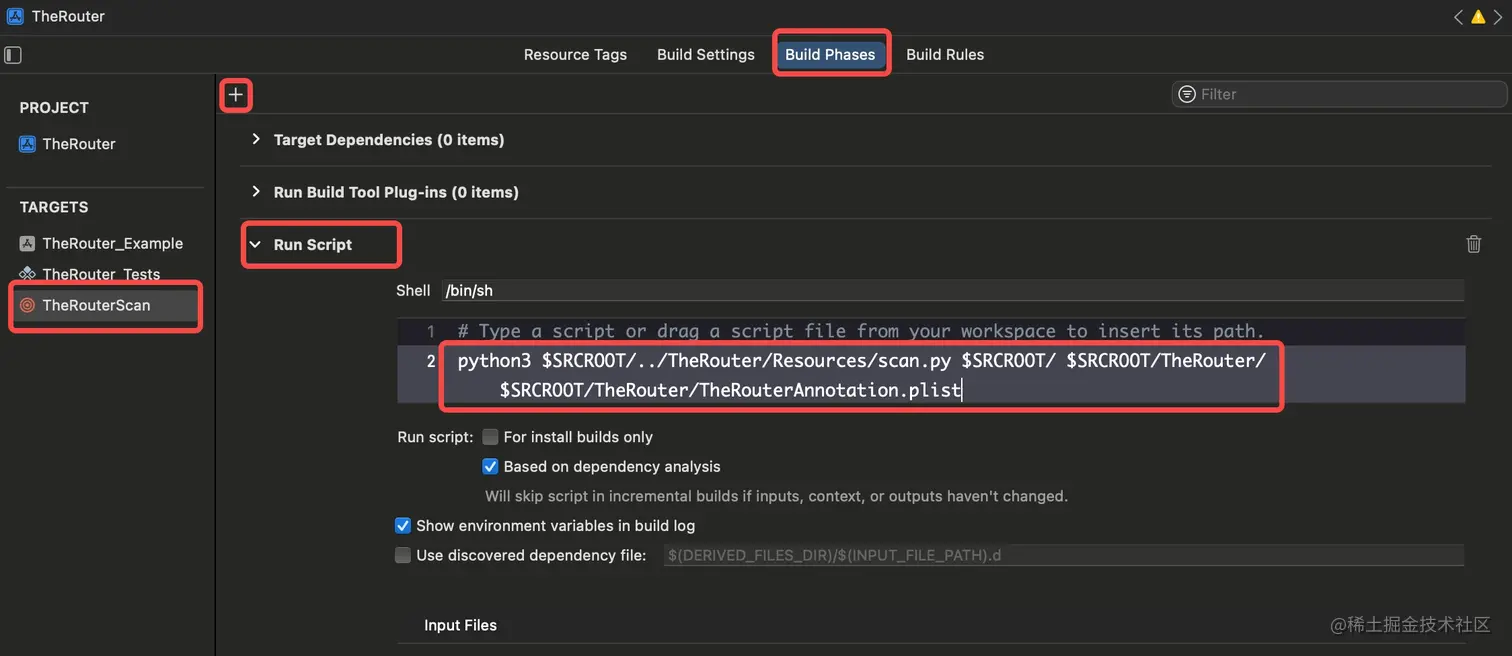Screen dimensions: 1512x656
Task: Click the TheRouterScan target icon
Action: pos(27,305)
